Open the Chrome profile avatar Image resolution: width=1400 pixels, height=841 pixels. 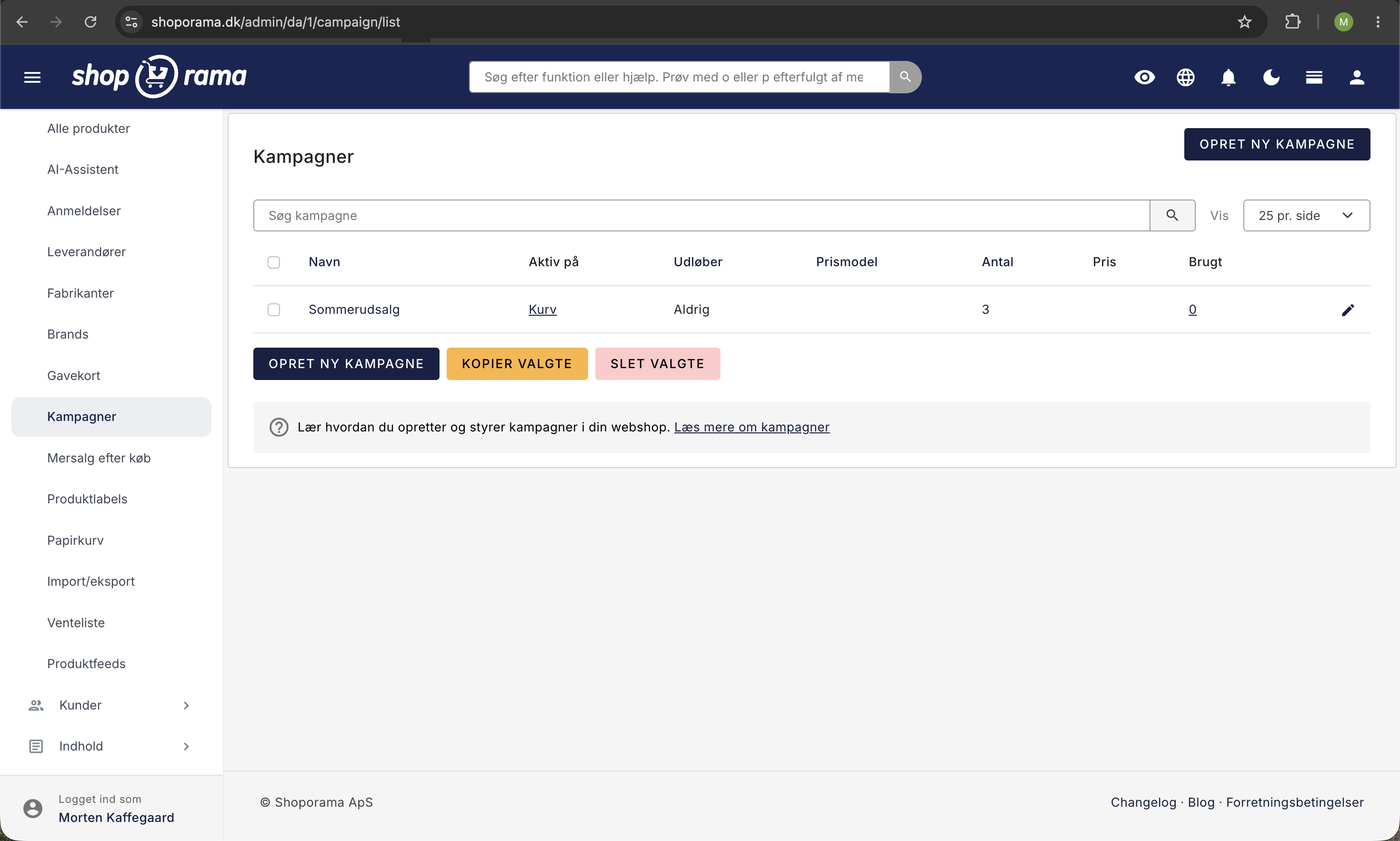coord(1343,21)
